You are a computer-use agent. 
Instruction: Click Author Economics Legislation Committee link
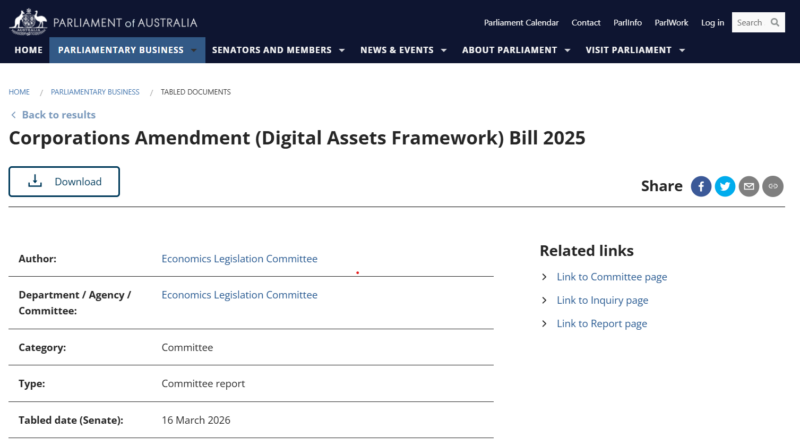pyautogui.click(x=239, y=259)
